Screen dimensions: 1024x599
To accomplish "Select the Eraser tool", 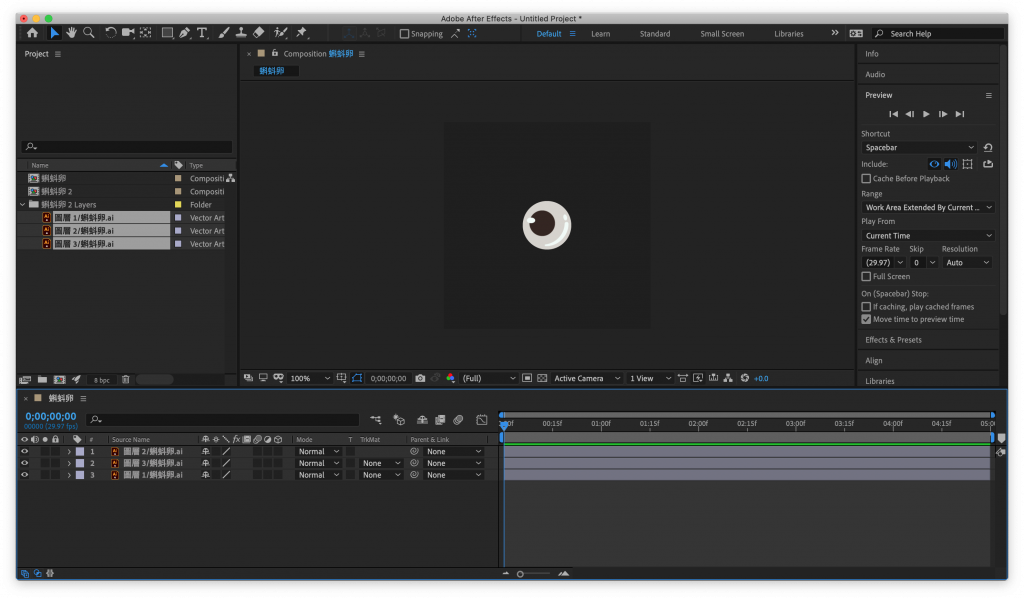I will pyautogui.click(x=259, y=33).
